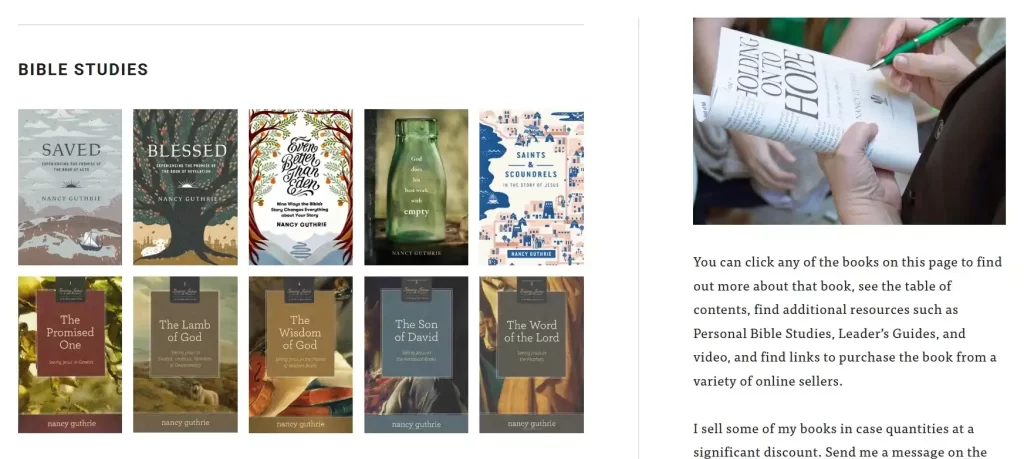Click the sailing ship on Saved cover
The width and height of the screenshot is (1024, 459).
click(89, 240)
